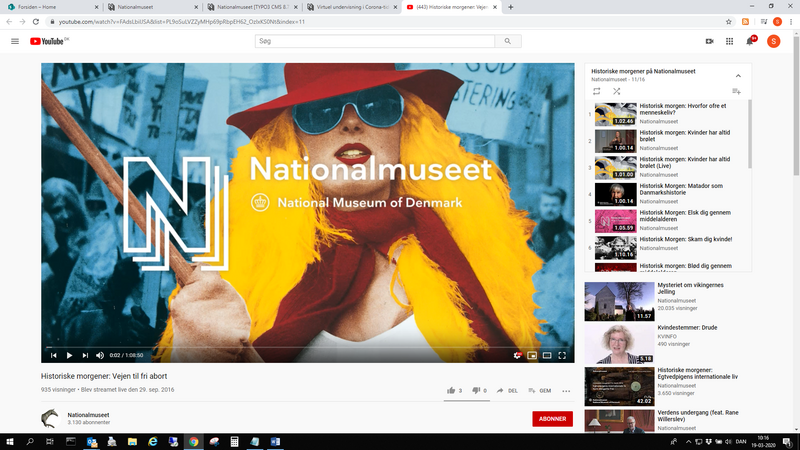The width and height of the screenshot is (800, 450).
Task: Close the Forsiden - Home tab
Action: pos(96,7)
